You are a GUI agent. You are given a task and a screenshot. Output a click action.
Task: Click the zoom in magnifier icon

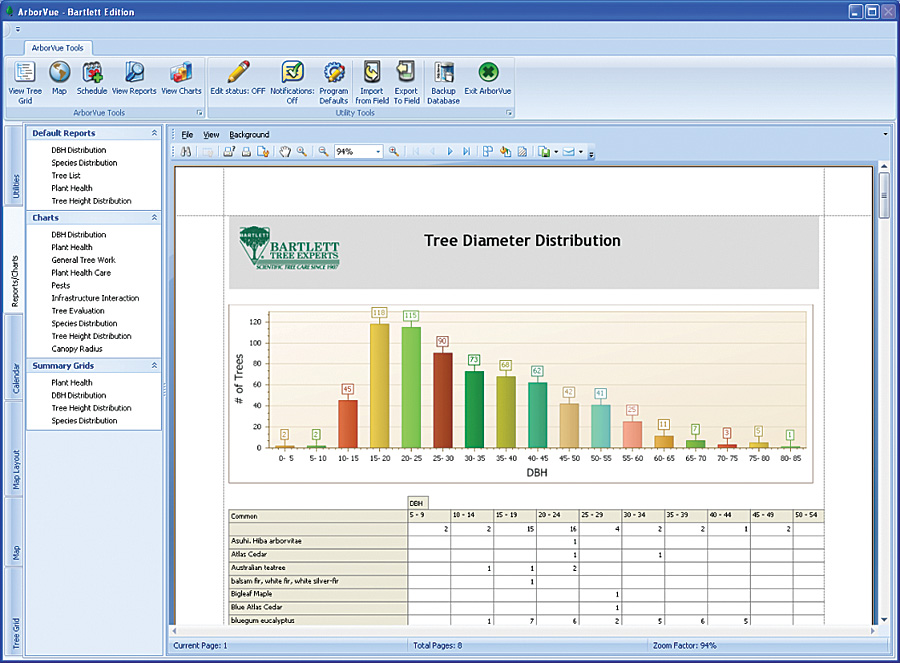(x=394, y=152)
